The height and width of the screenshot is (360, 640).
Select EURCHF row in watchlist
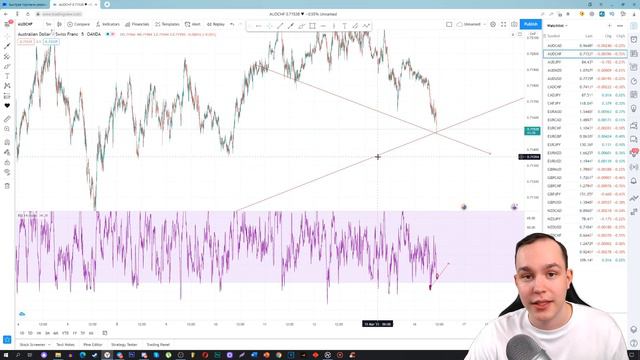pos(585,128)
